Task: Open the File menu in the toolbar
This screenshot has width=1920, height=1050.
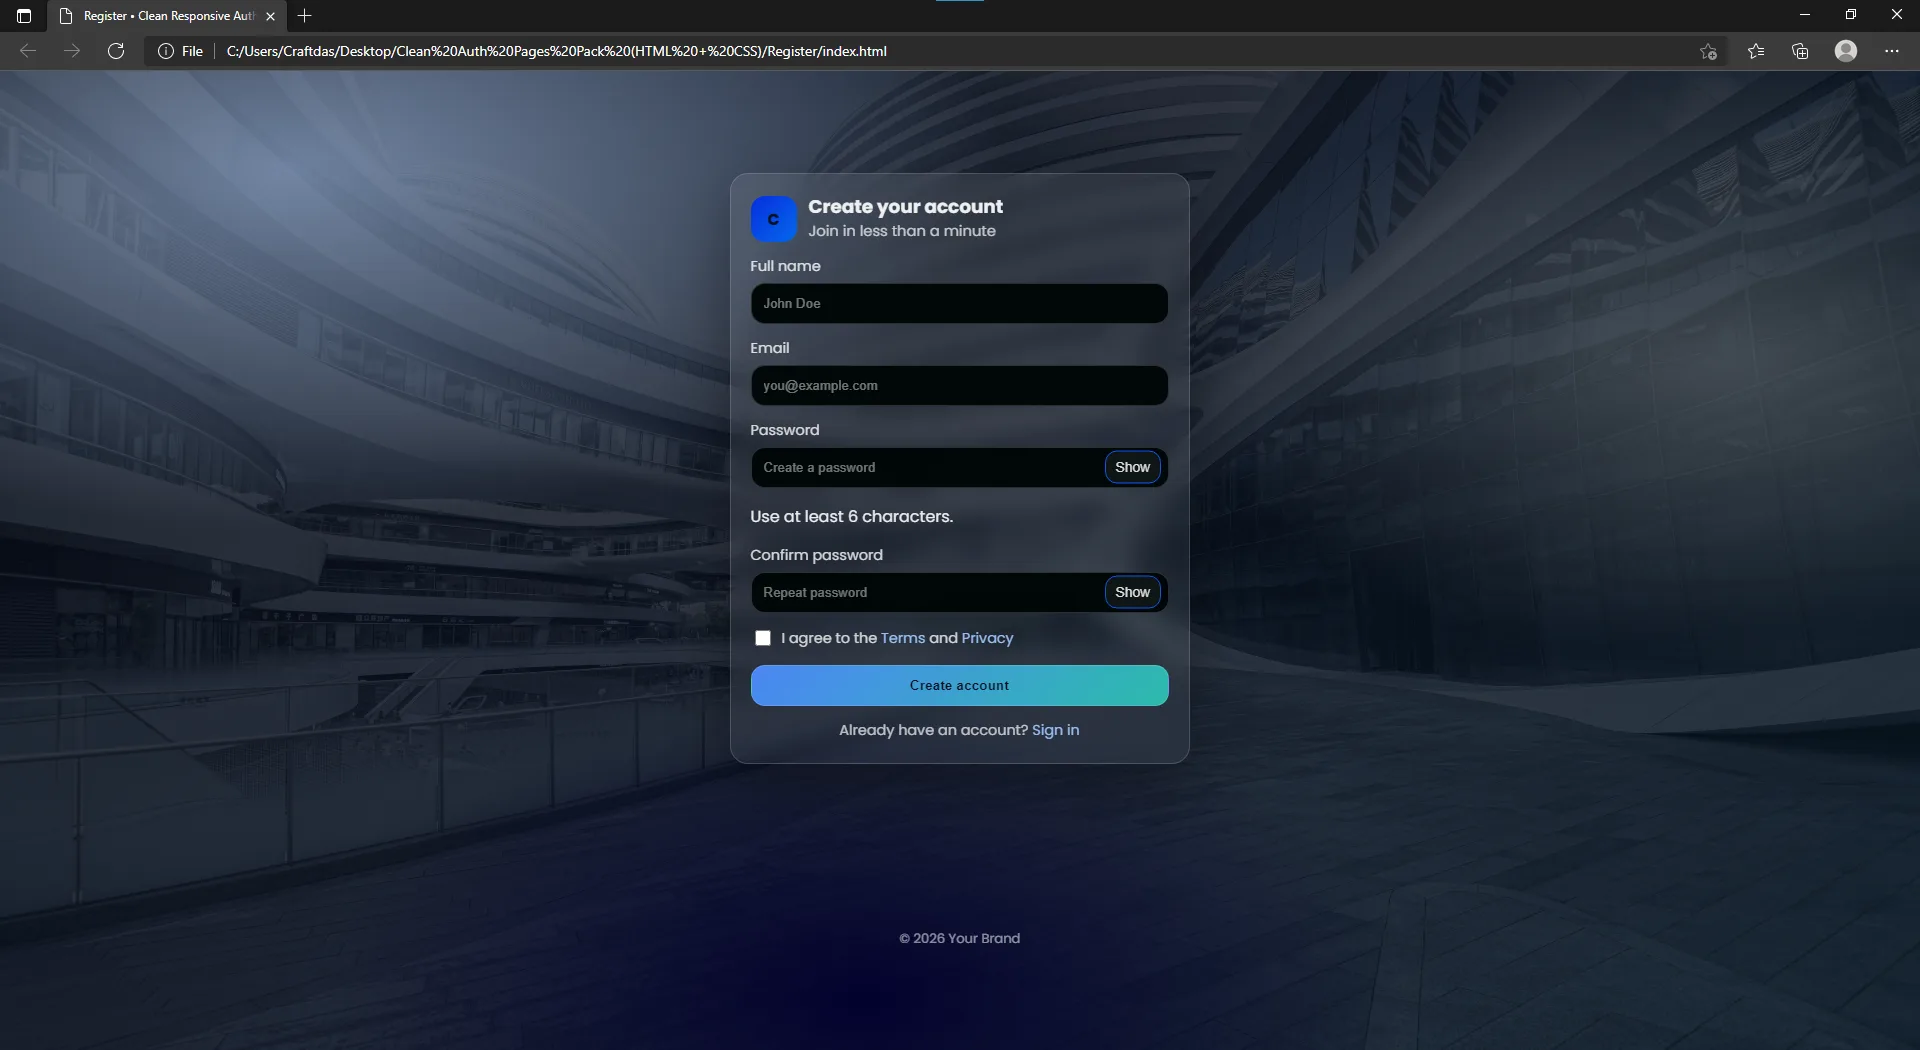Action: point(192,51)
